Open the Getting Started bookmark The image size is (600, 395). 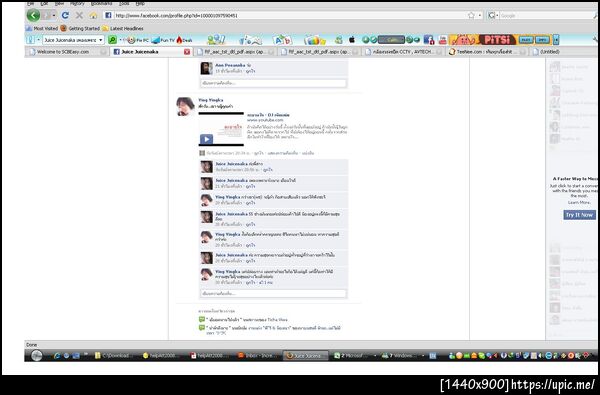coord(80,28)
